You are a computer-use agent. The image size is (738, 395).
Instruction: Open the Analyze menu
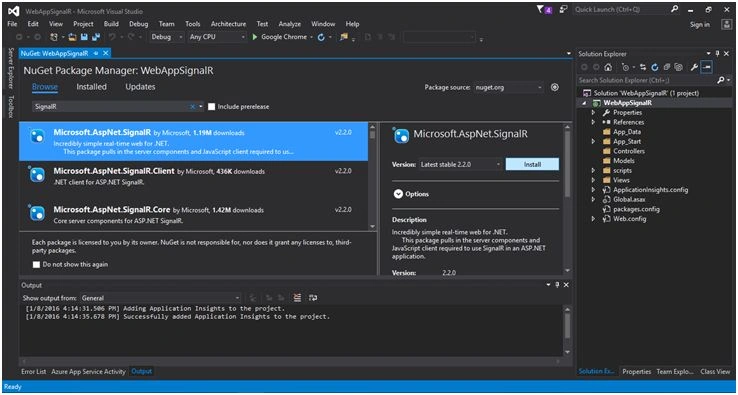coord(289,24)
